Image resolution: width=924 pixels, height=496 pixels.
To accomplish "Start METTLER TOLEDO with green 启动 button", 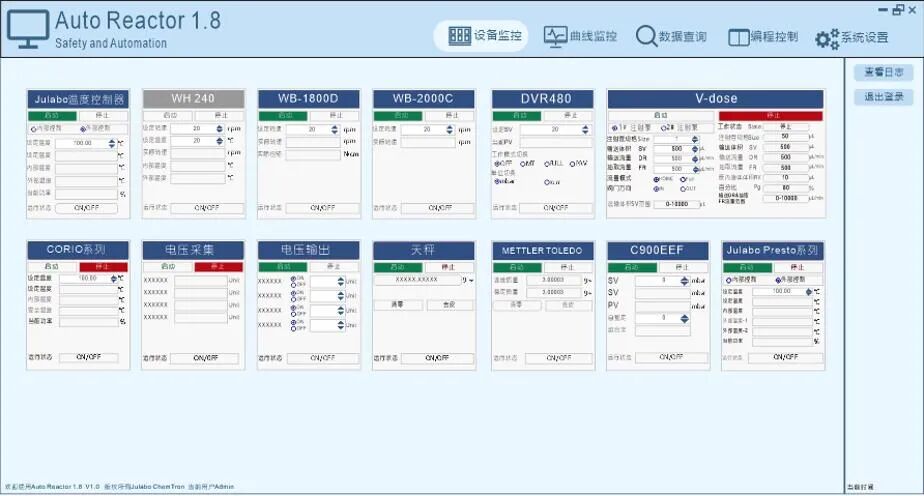I will (x=517, y=267).
